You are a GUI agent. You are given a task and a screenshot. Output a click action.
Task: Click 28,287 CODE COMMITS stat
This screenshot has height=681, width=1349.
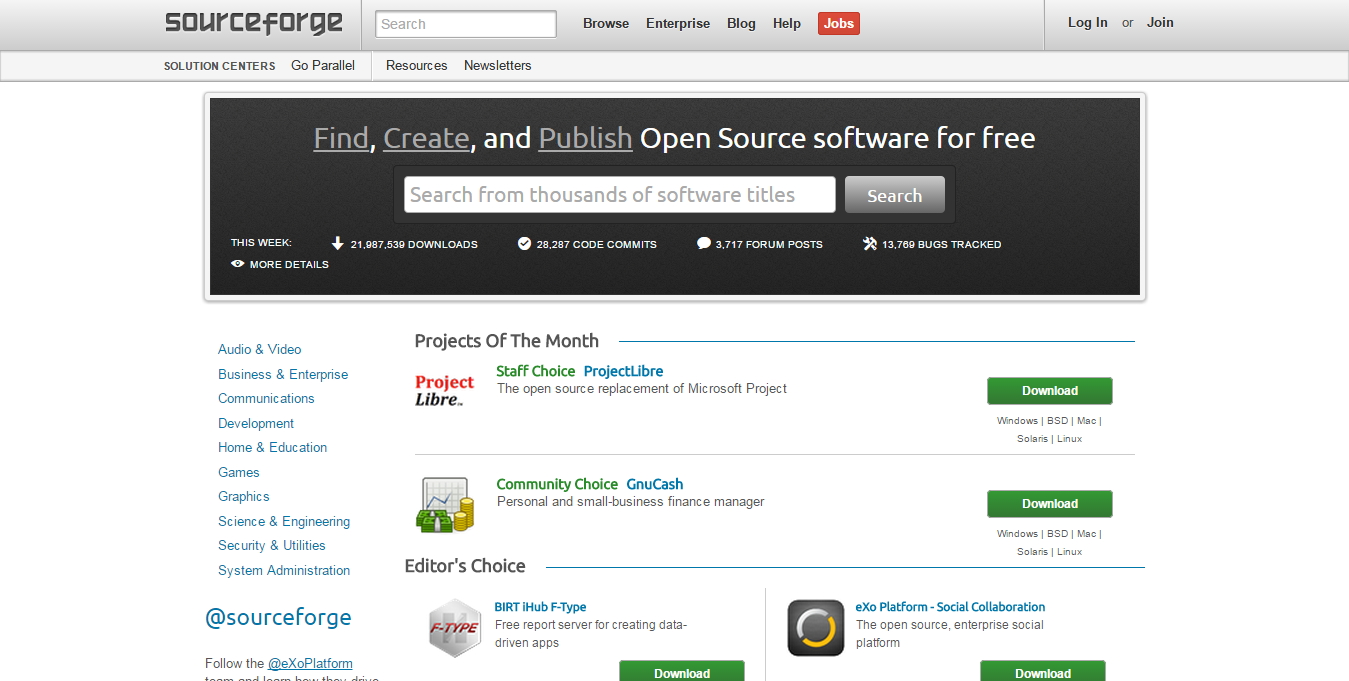[597, 245]
